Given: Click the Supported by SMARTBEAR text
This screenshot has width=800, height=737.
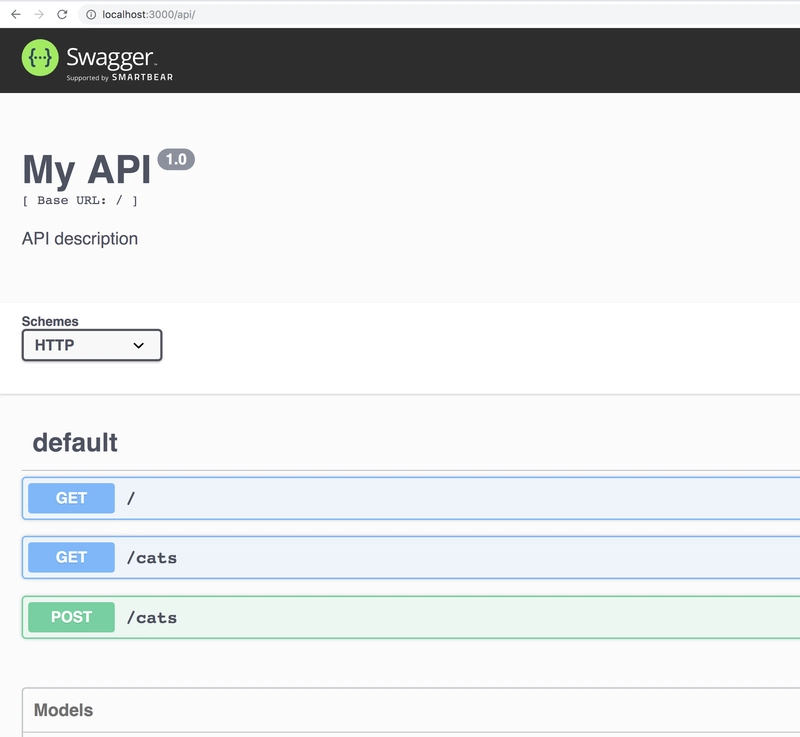Looking at the screenshot, I should click(x=120, y=78).
